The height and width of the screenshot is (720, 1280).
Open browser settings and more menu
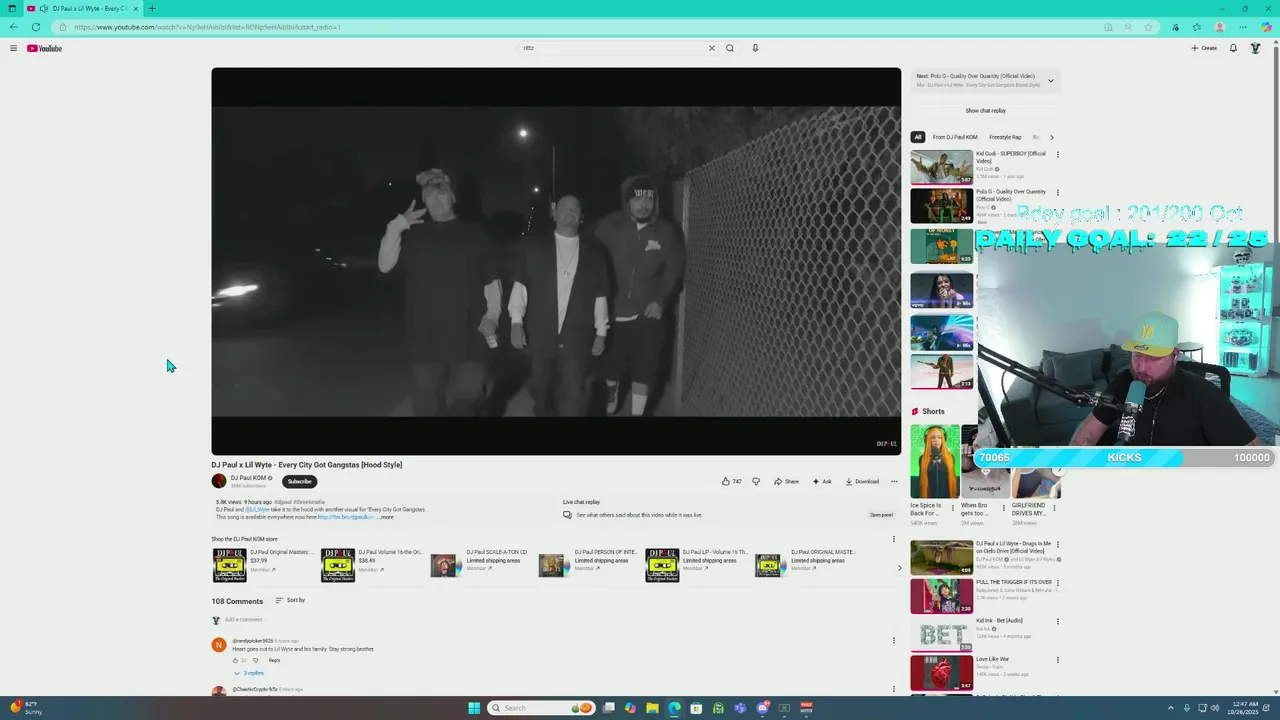click(1243, 27)
